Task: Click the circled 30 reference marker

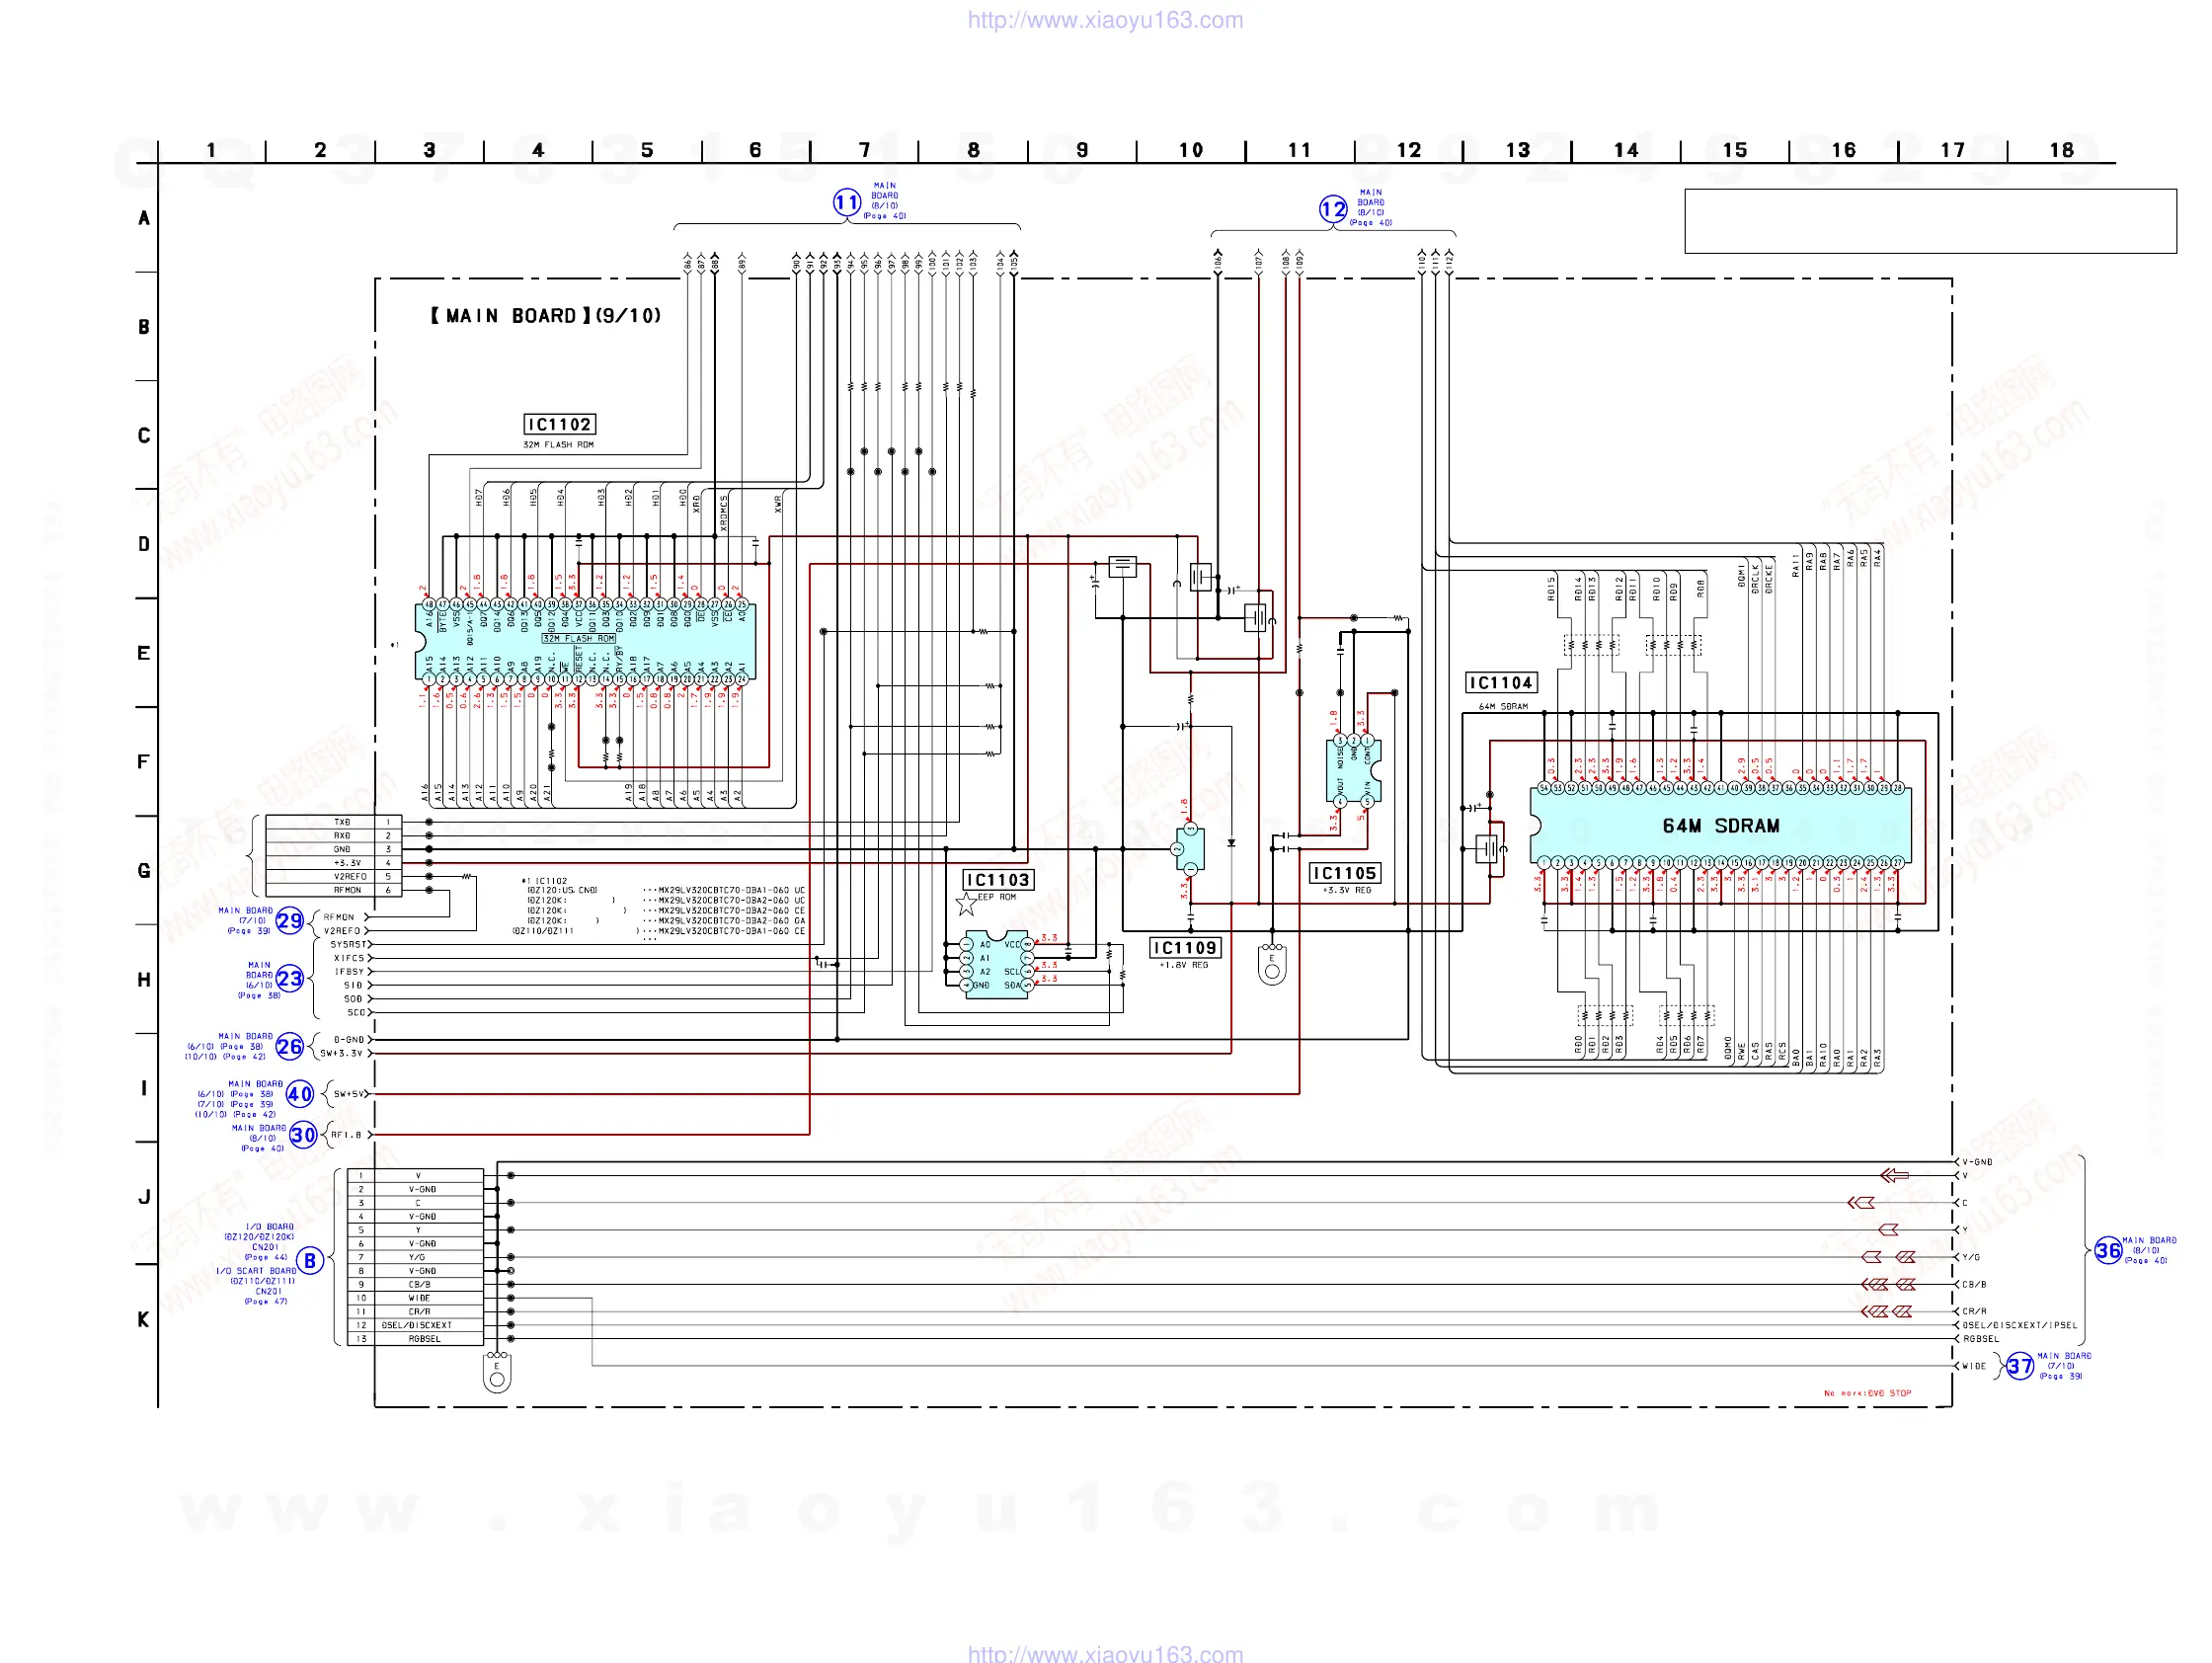Action: [x=303, y=1135]
